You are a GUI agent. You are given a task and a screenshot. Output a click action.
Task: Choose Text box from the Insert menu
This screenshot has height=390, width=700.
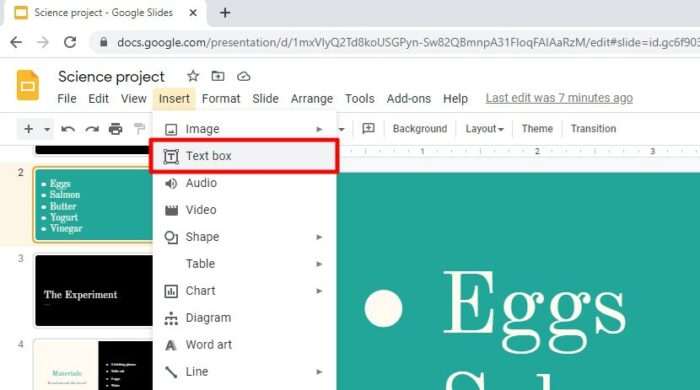244,156
